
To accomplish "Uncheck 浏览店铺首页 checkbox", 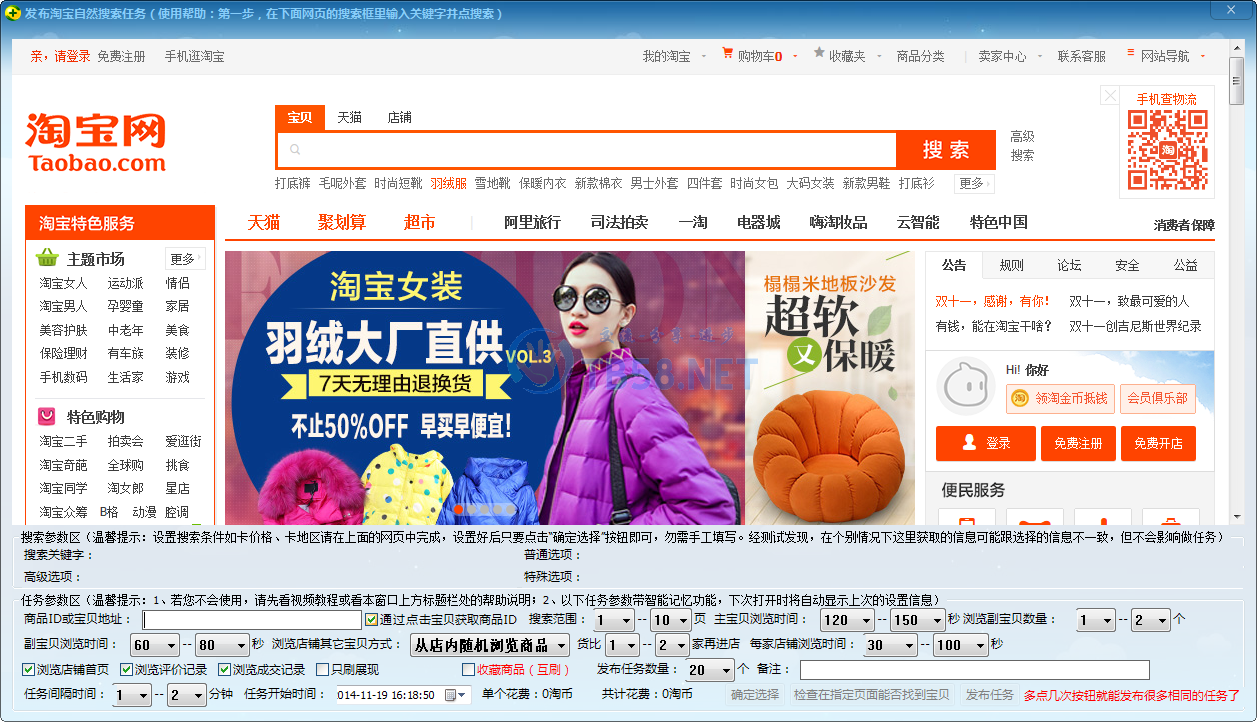I will pos(28,669).
